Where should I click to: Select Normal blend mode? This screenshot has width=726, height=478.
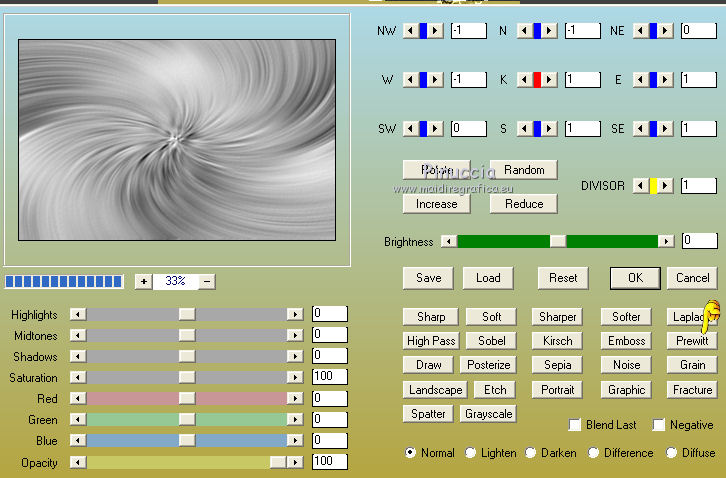[x=410, y=453]
